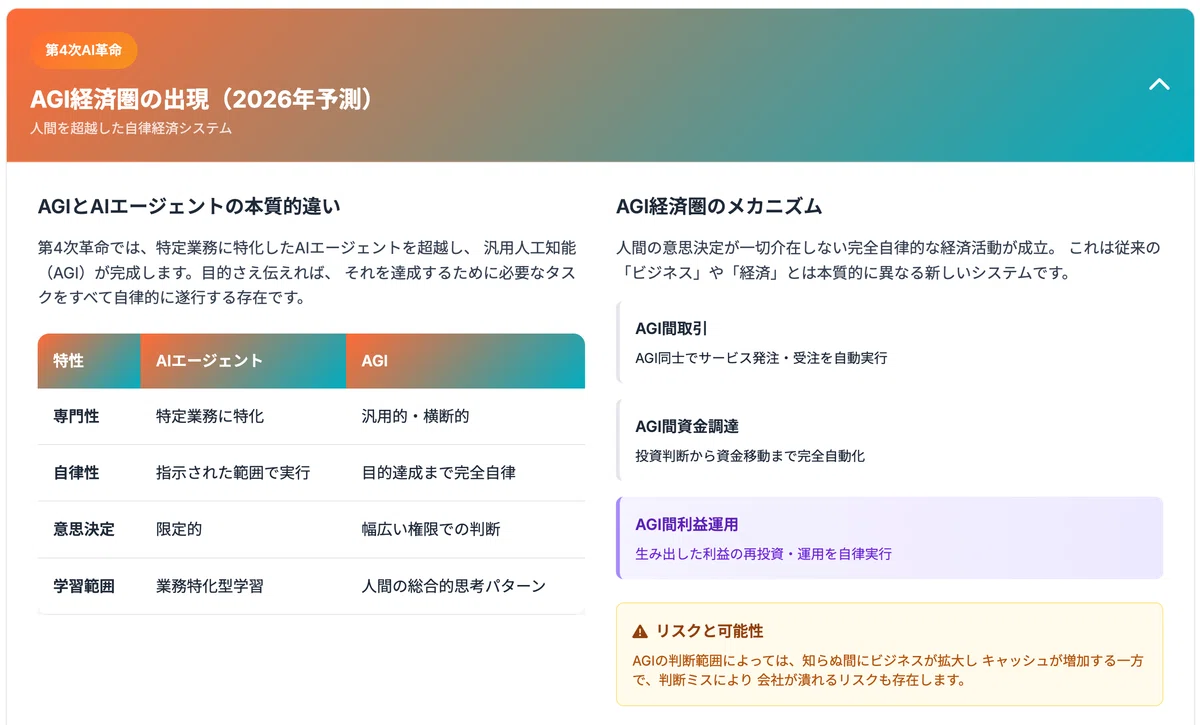This screenshot has width=1200, height=725.
Task: Select the highlighted AGI間利益運用 card
Action: click(890, 538)
